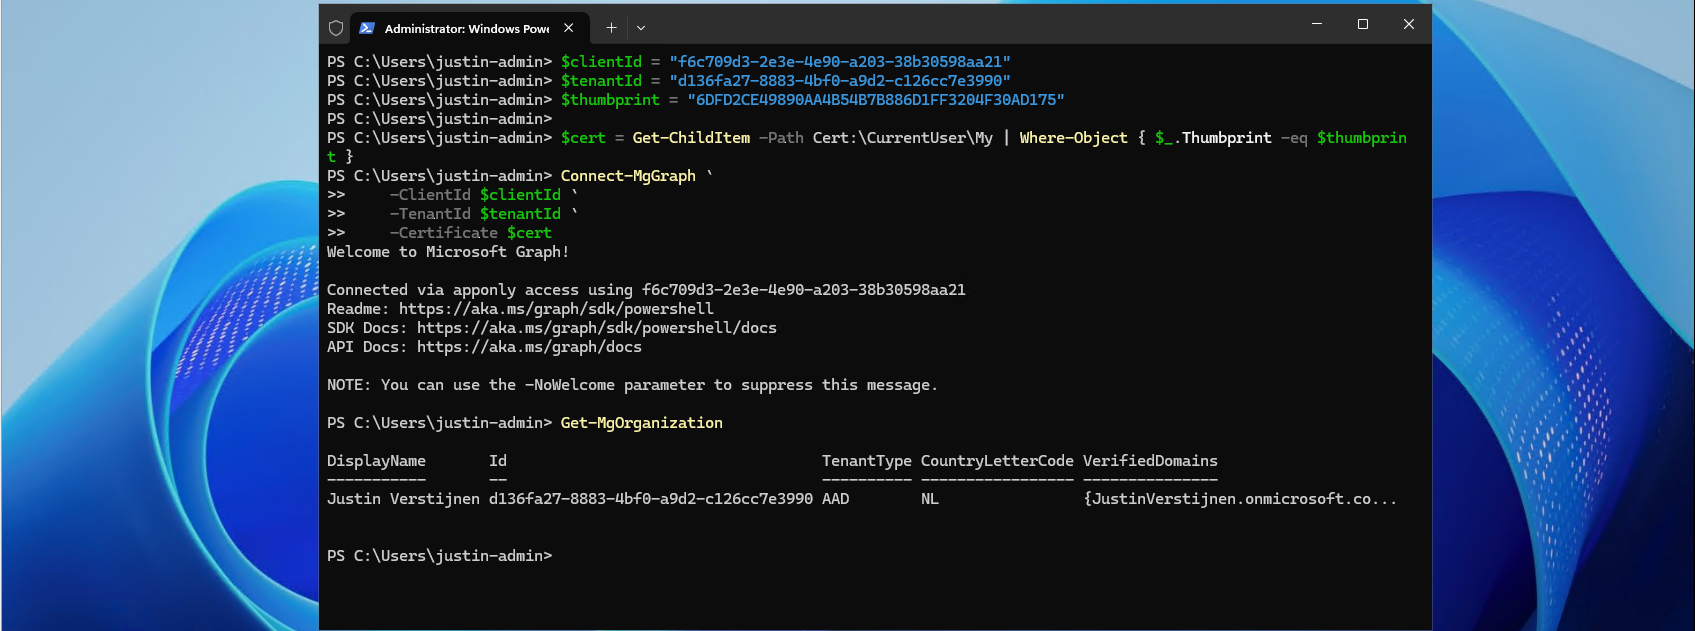Open the new tab profile dropdown arrow
The width and height of the screenshot is (1695, 631).
pyautogui.click(x=641, y=28)
